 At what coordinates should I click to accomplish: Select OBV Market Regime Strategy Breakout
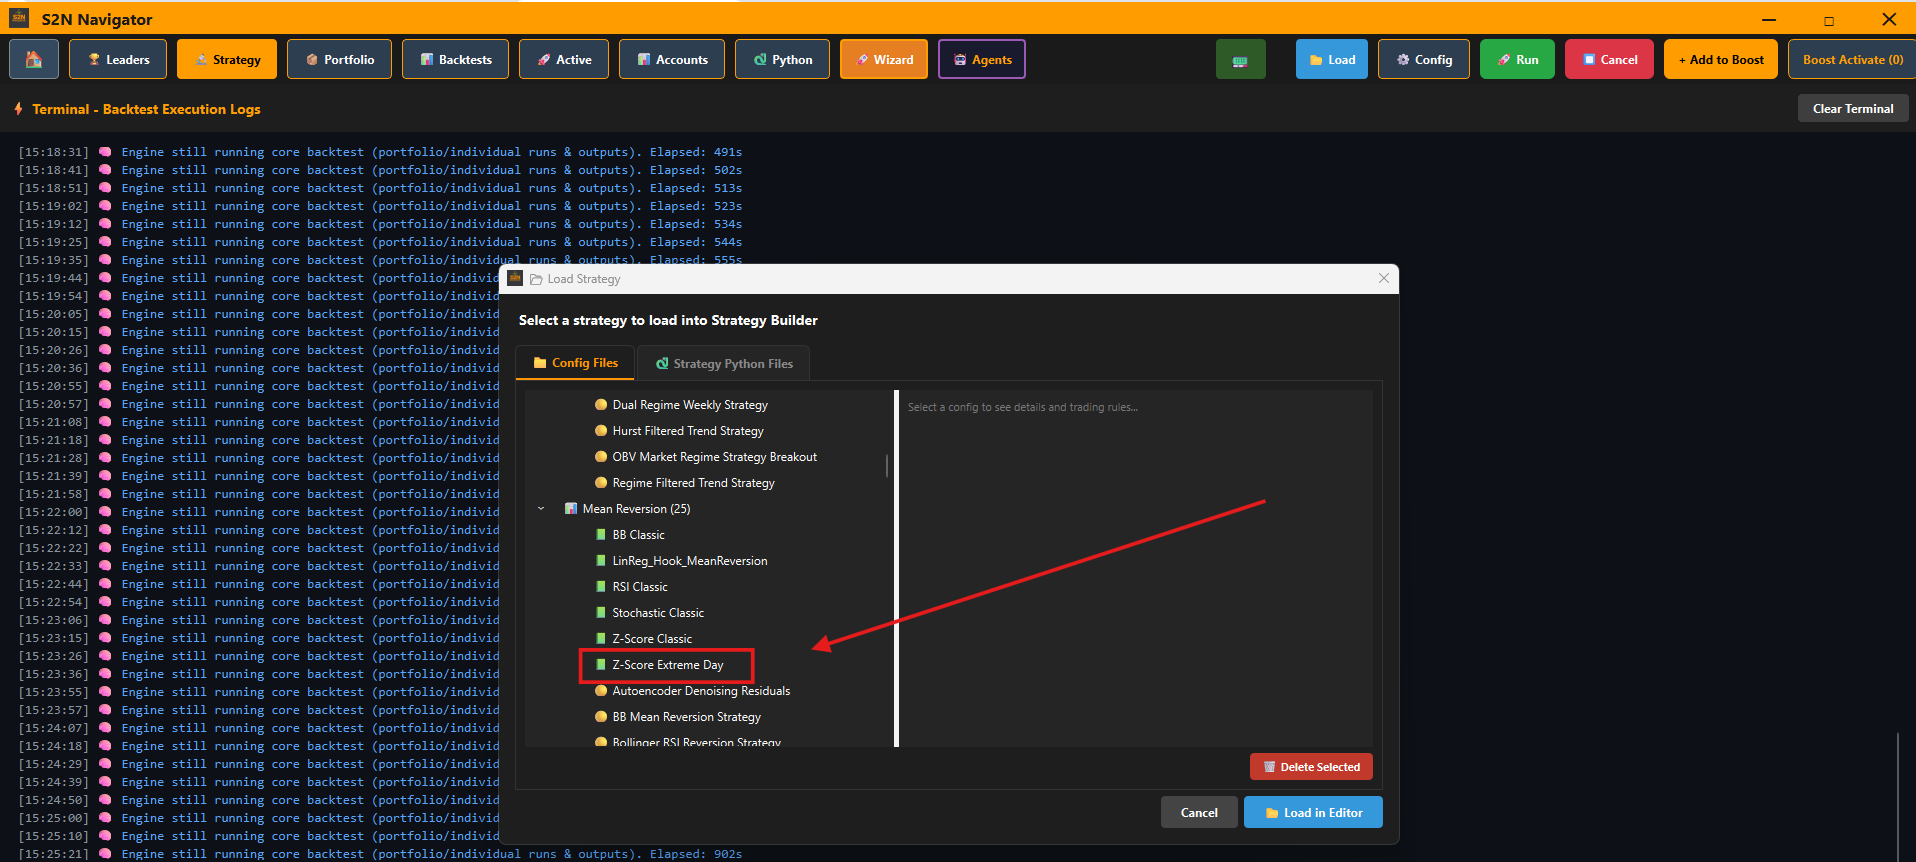714,457
